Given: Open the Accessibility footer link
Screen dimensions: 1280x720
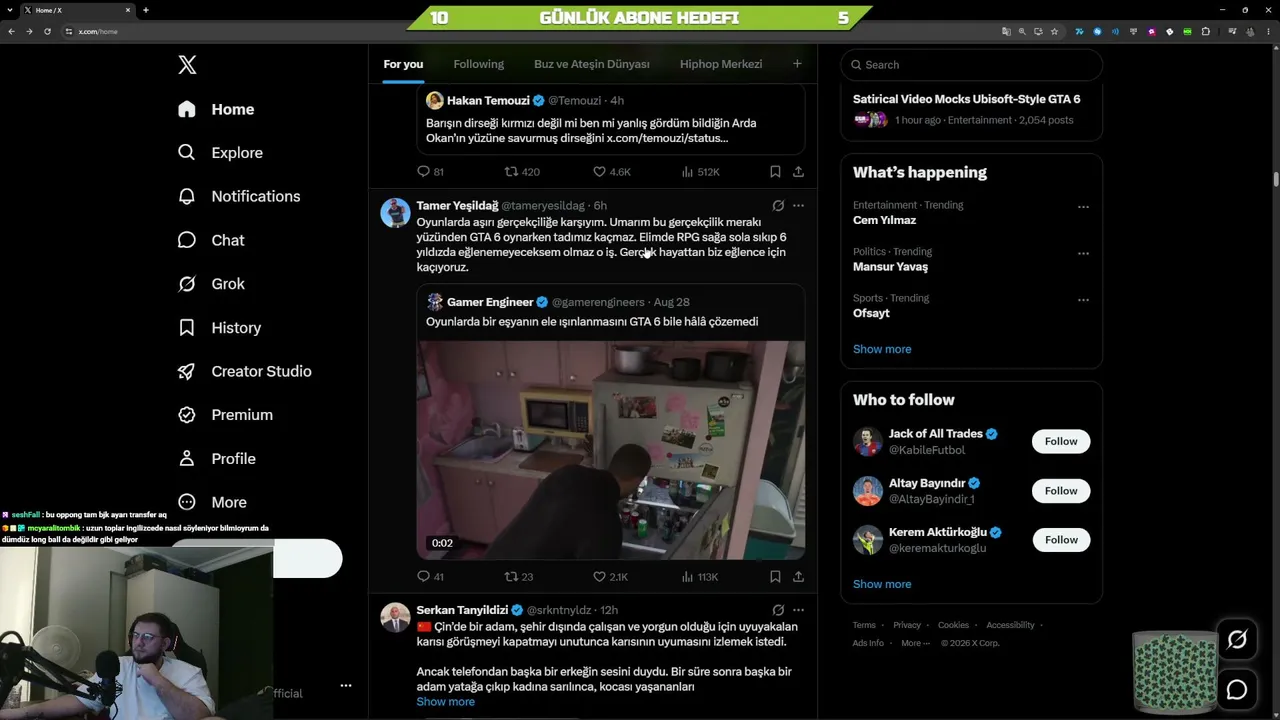Looking at the screenshot, I should pos(1010,625).
